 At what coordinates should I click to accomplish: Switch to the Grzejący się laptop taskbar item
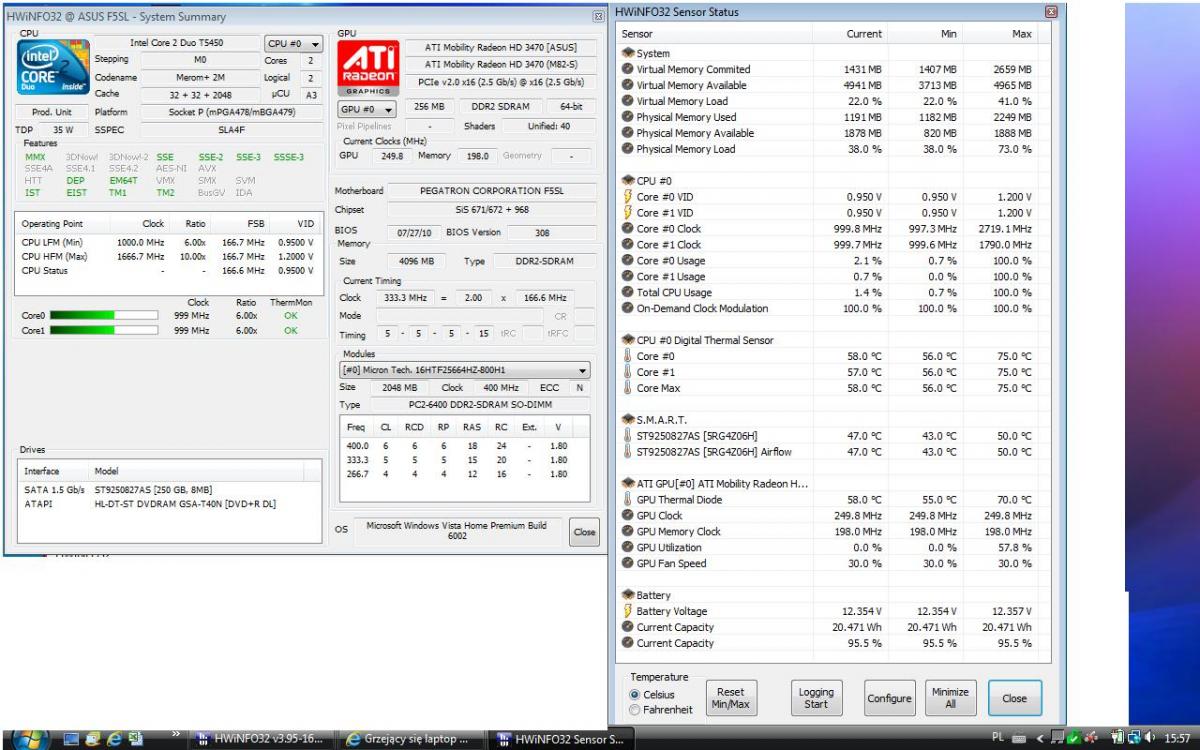pyautogui.click(x=409, y=740)
